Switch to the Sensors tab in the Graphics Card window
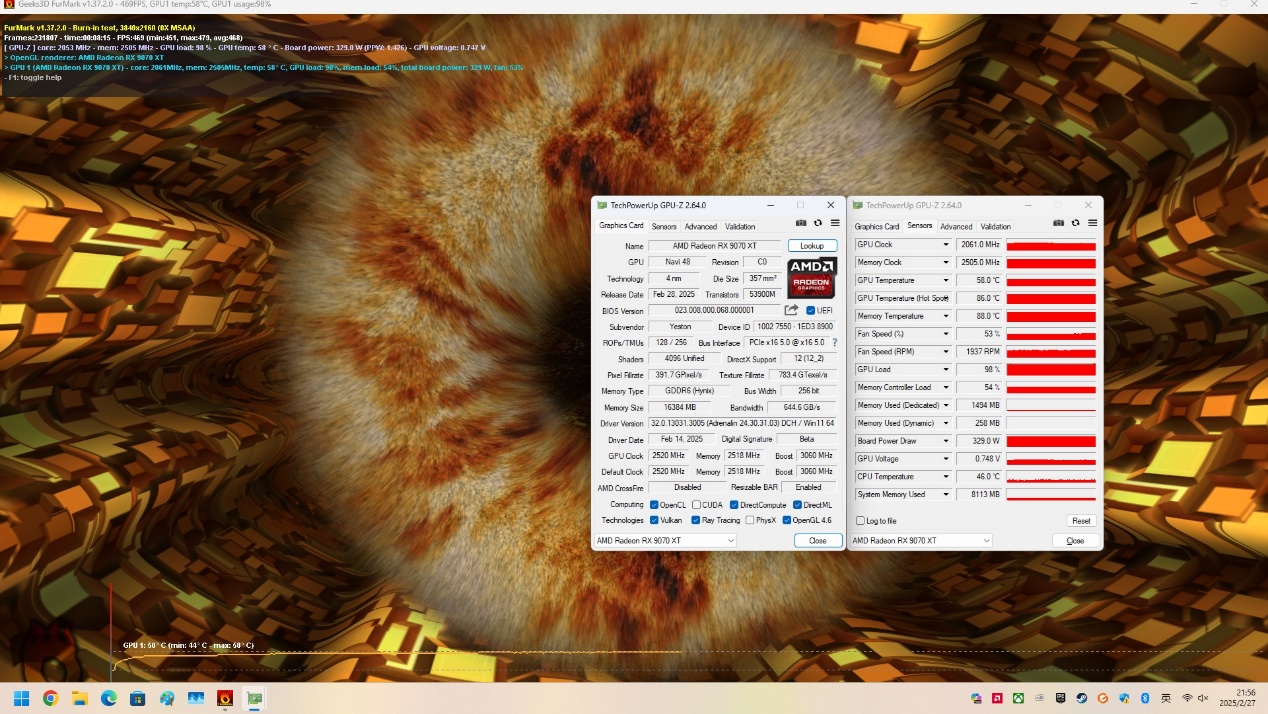 click(664, 227)
